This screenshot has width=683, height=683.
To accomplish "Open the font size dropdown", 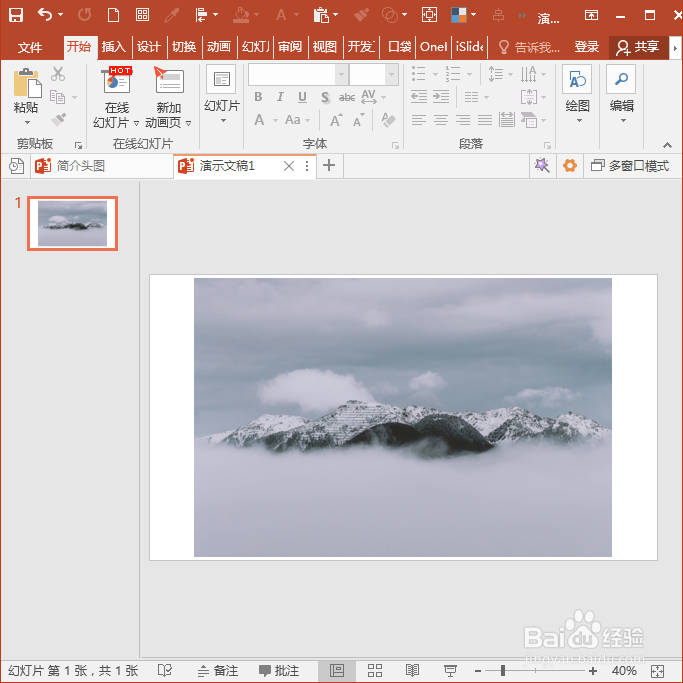I will point(392,74).
